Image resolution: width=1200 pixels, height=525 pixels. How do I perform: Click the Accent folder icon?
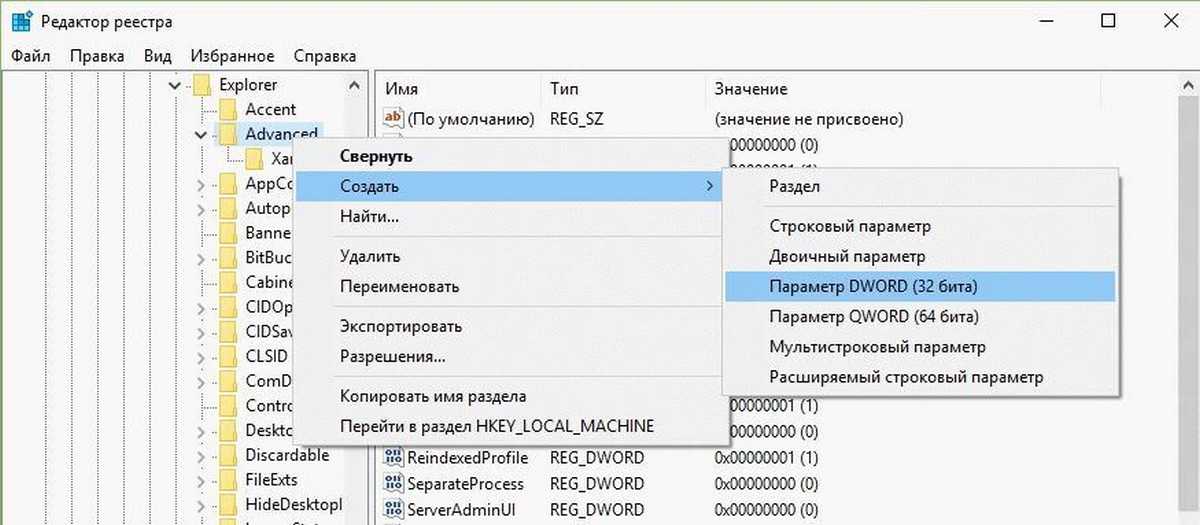[228, 109]
